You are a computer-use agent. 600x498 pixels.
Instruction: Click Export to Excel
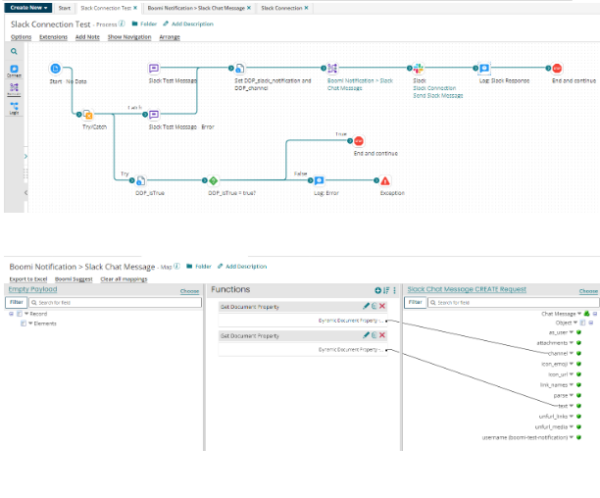pos(28,279)
